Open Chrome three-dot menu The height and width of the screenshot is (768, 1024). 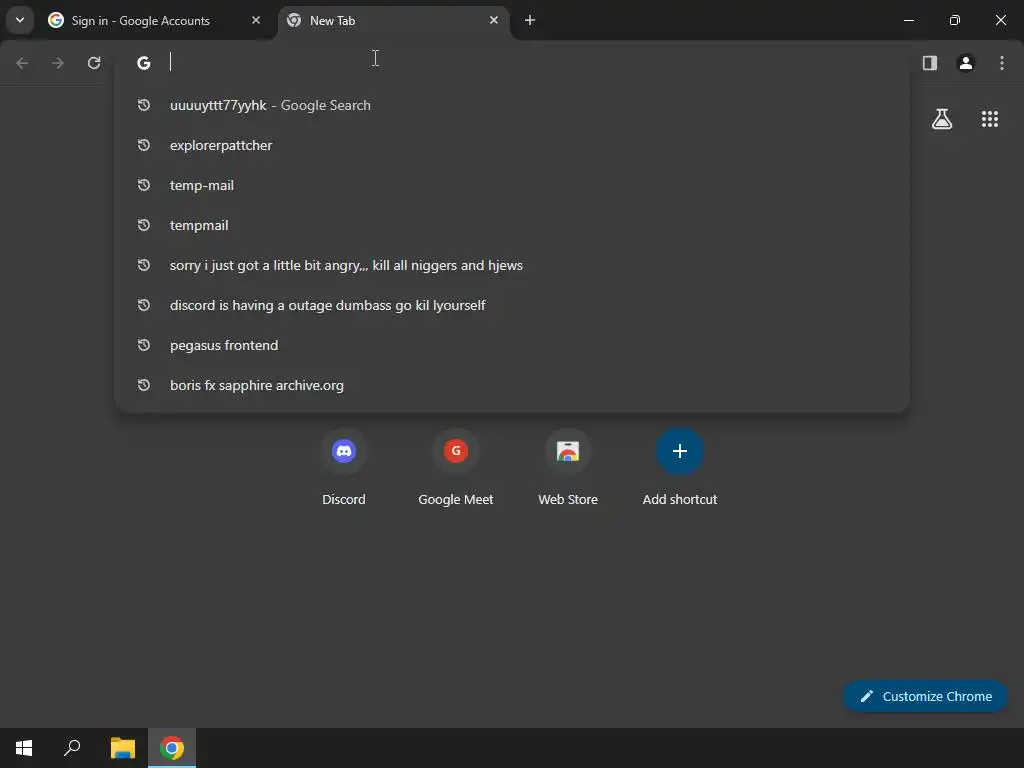click(x=1001, y=63)
